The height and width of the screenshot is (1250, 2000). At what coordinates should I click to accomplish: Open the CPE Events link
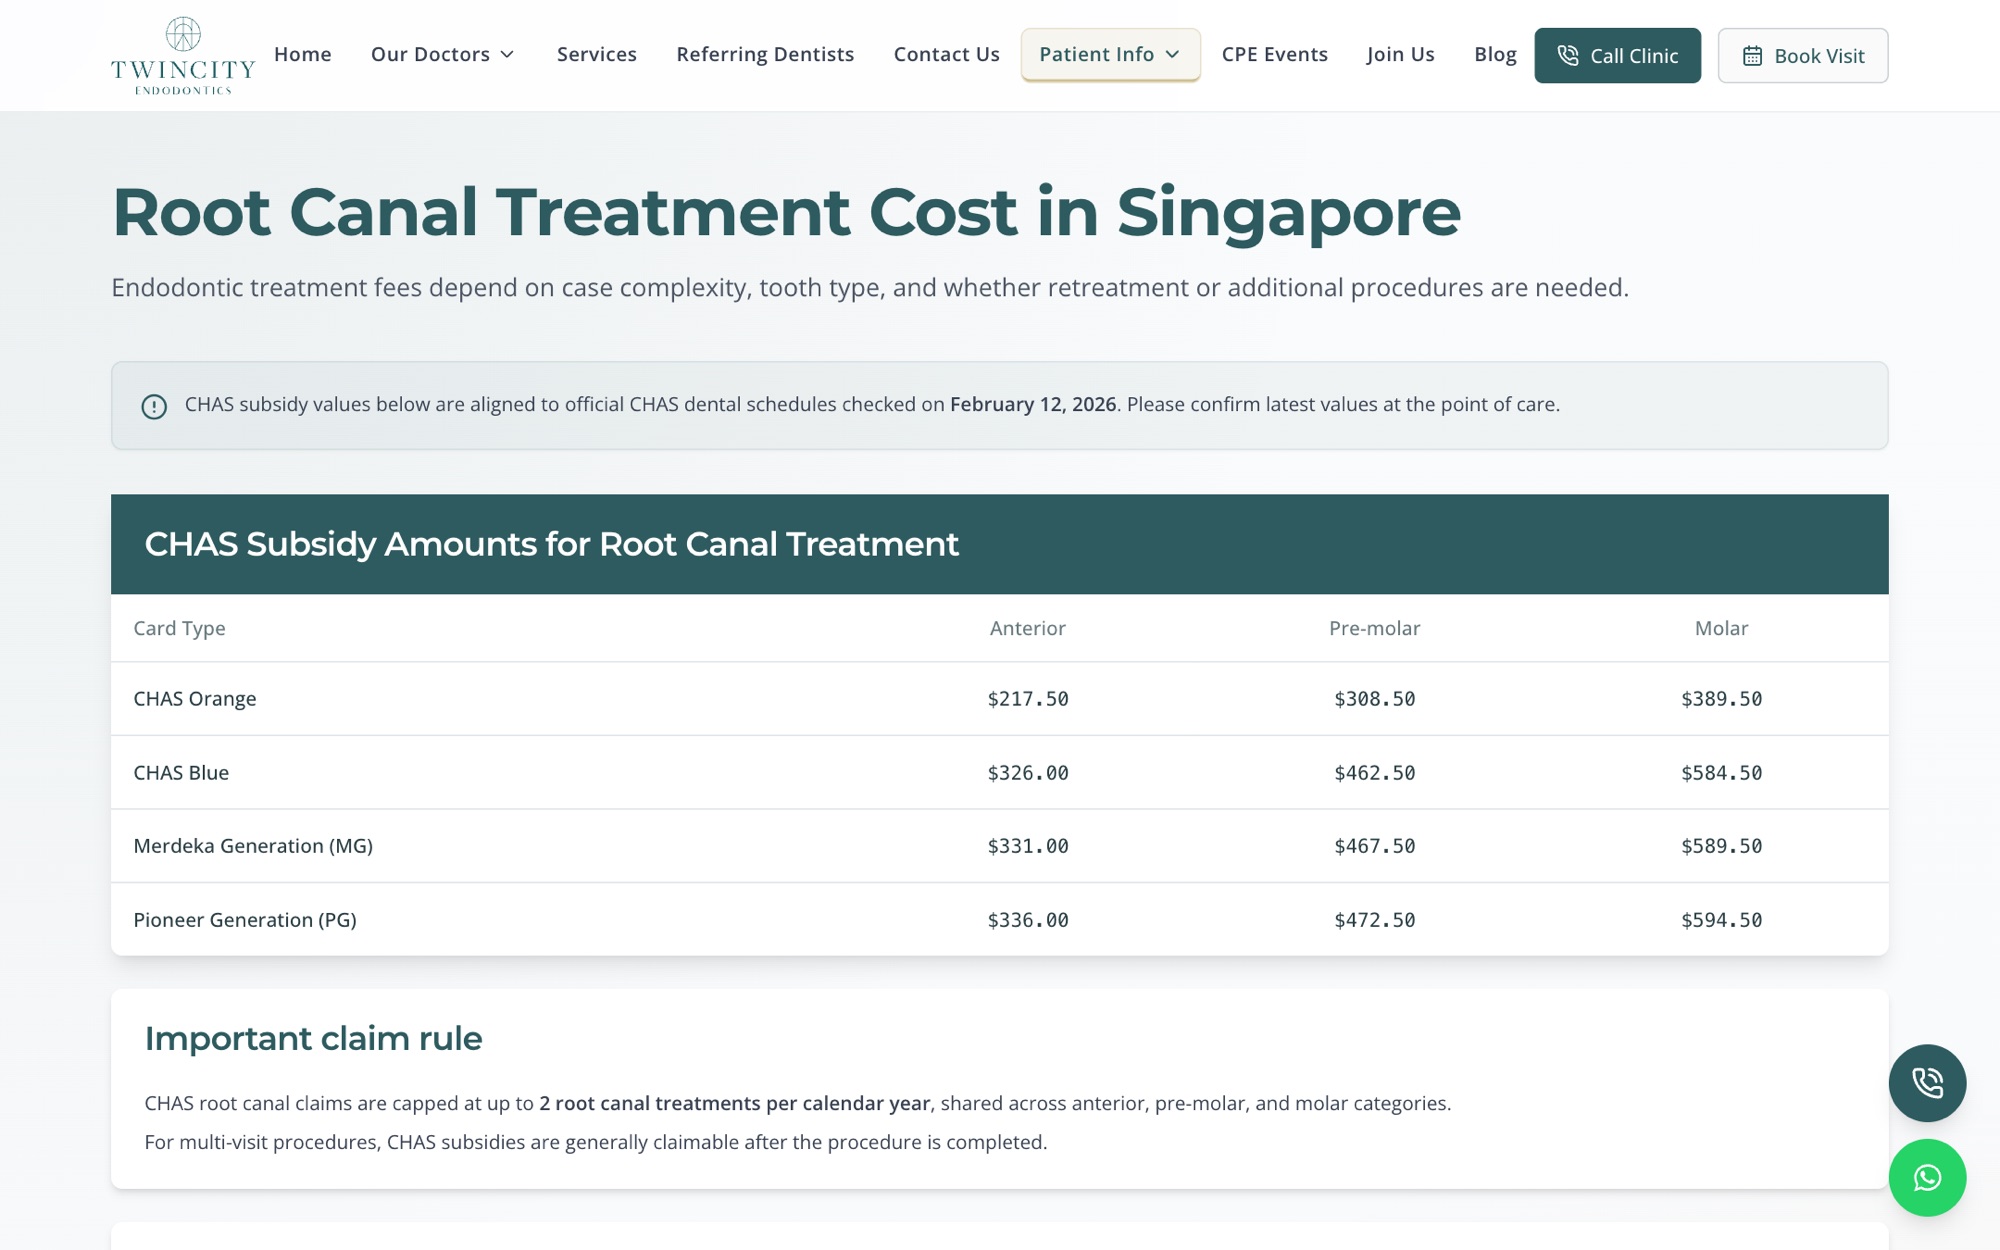click(1275, 54)
